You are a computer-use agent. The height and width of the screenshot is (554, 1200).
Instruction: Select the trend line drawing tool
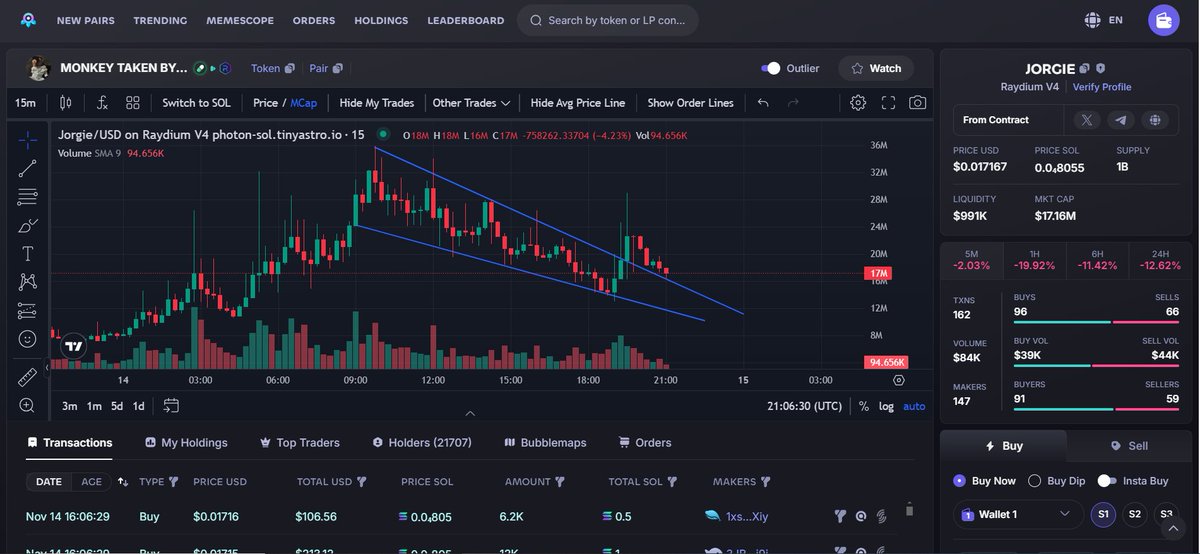(27, 168)
